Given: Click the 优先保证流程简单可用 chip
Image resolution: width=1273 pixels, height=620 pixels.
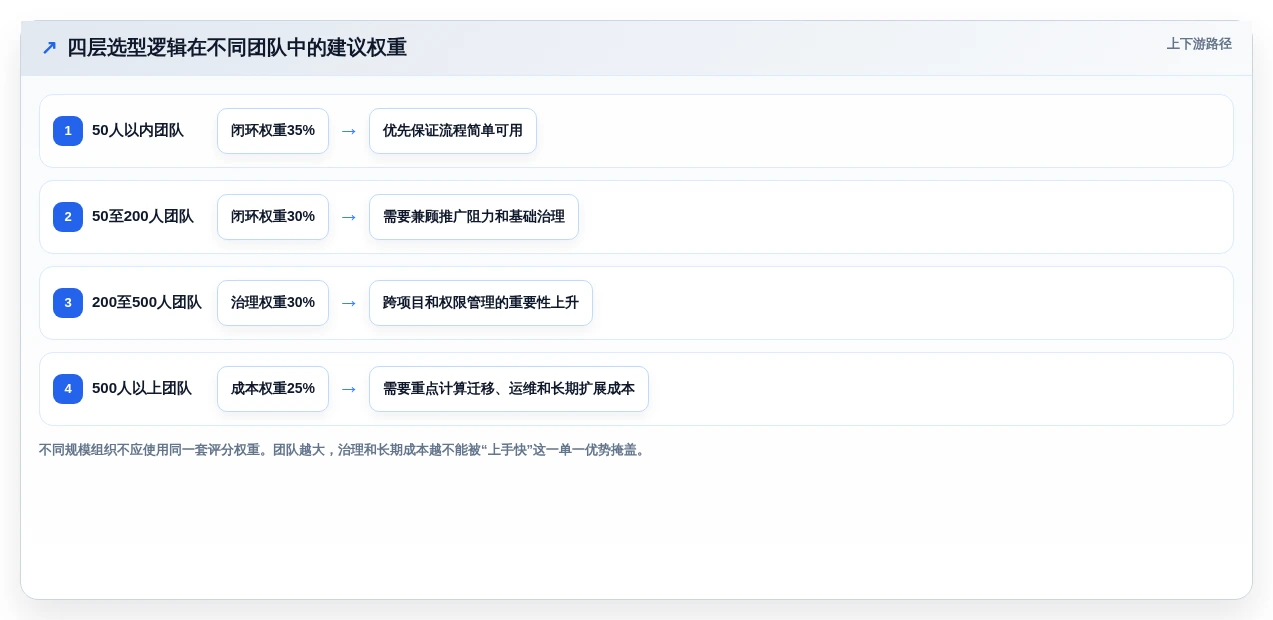Looking at the screenshot, I should [453, 131].
